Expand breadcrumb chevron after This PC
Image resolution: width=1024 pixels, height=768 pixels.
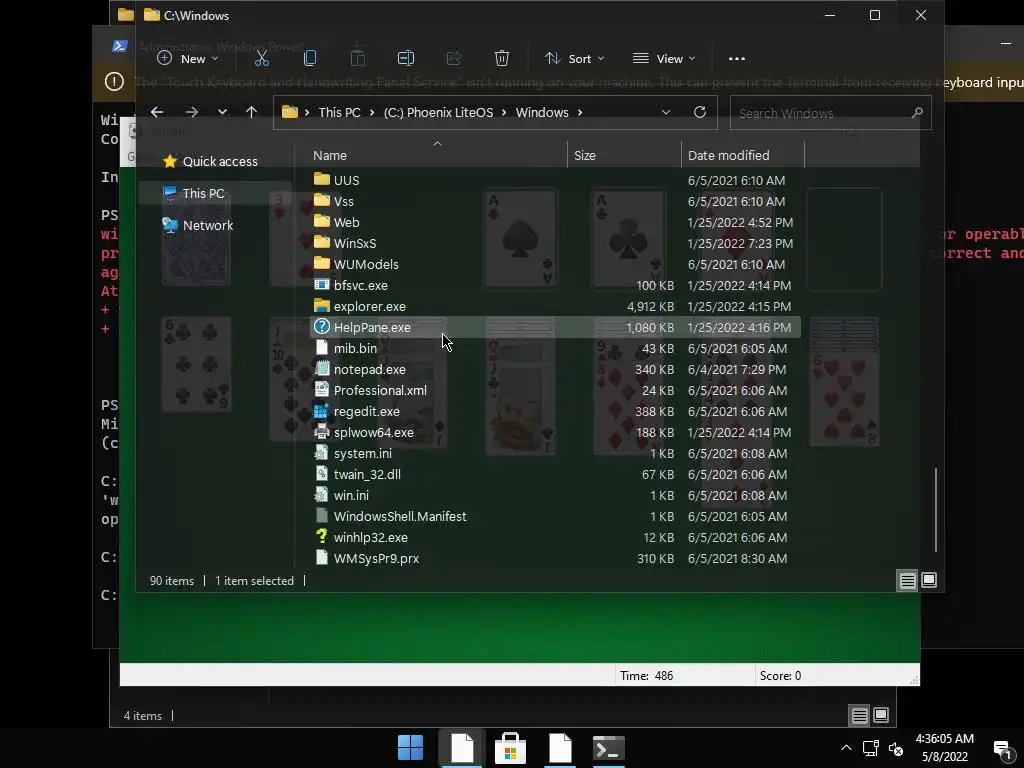[372, 112]
